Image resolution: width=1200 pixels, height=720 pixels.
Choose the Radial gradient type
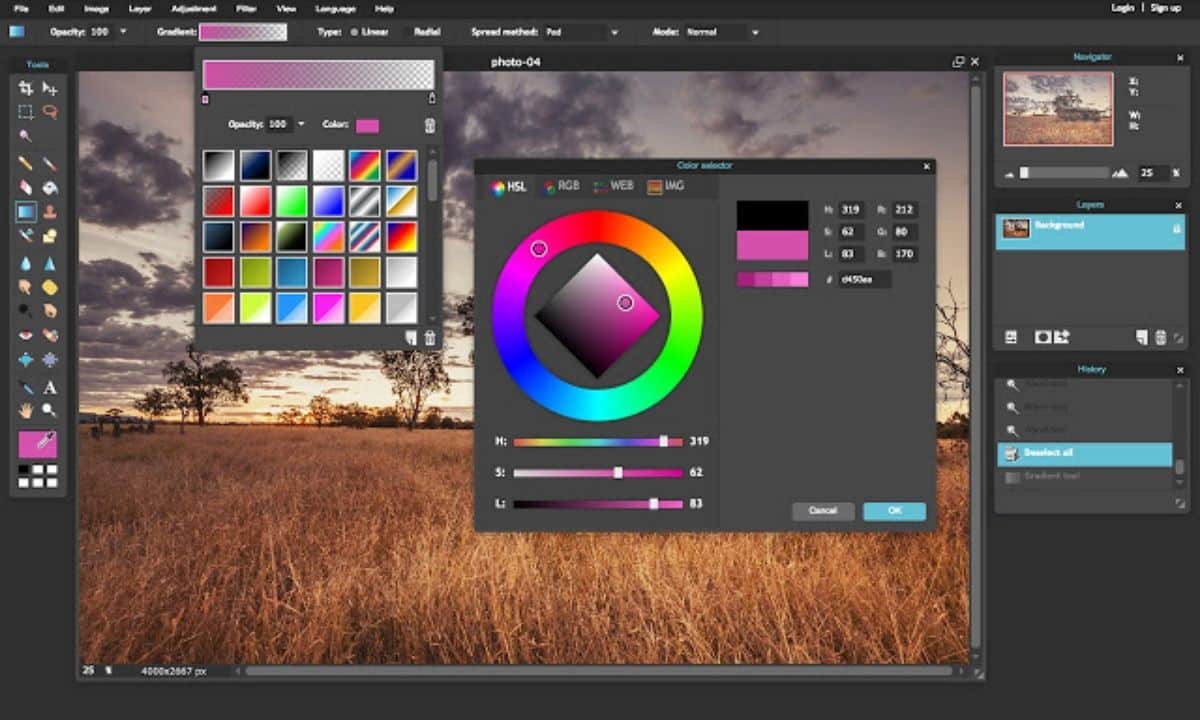pyautogui.click(x=428, y=32)
